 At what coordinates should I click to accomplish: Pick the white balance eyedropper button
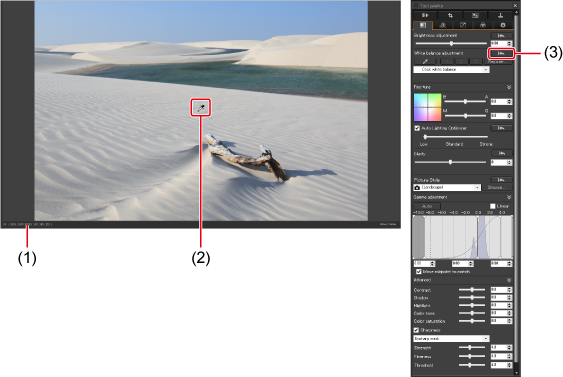[x=425, y=62]
